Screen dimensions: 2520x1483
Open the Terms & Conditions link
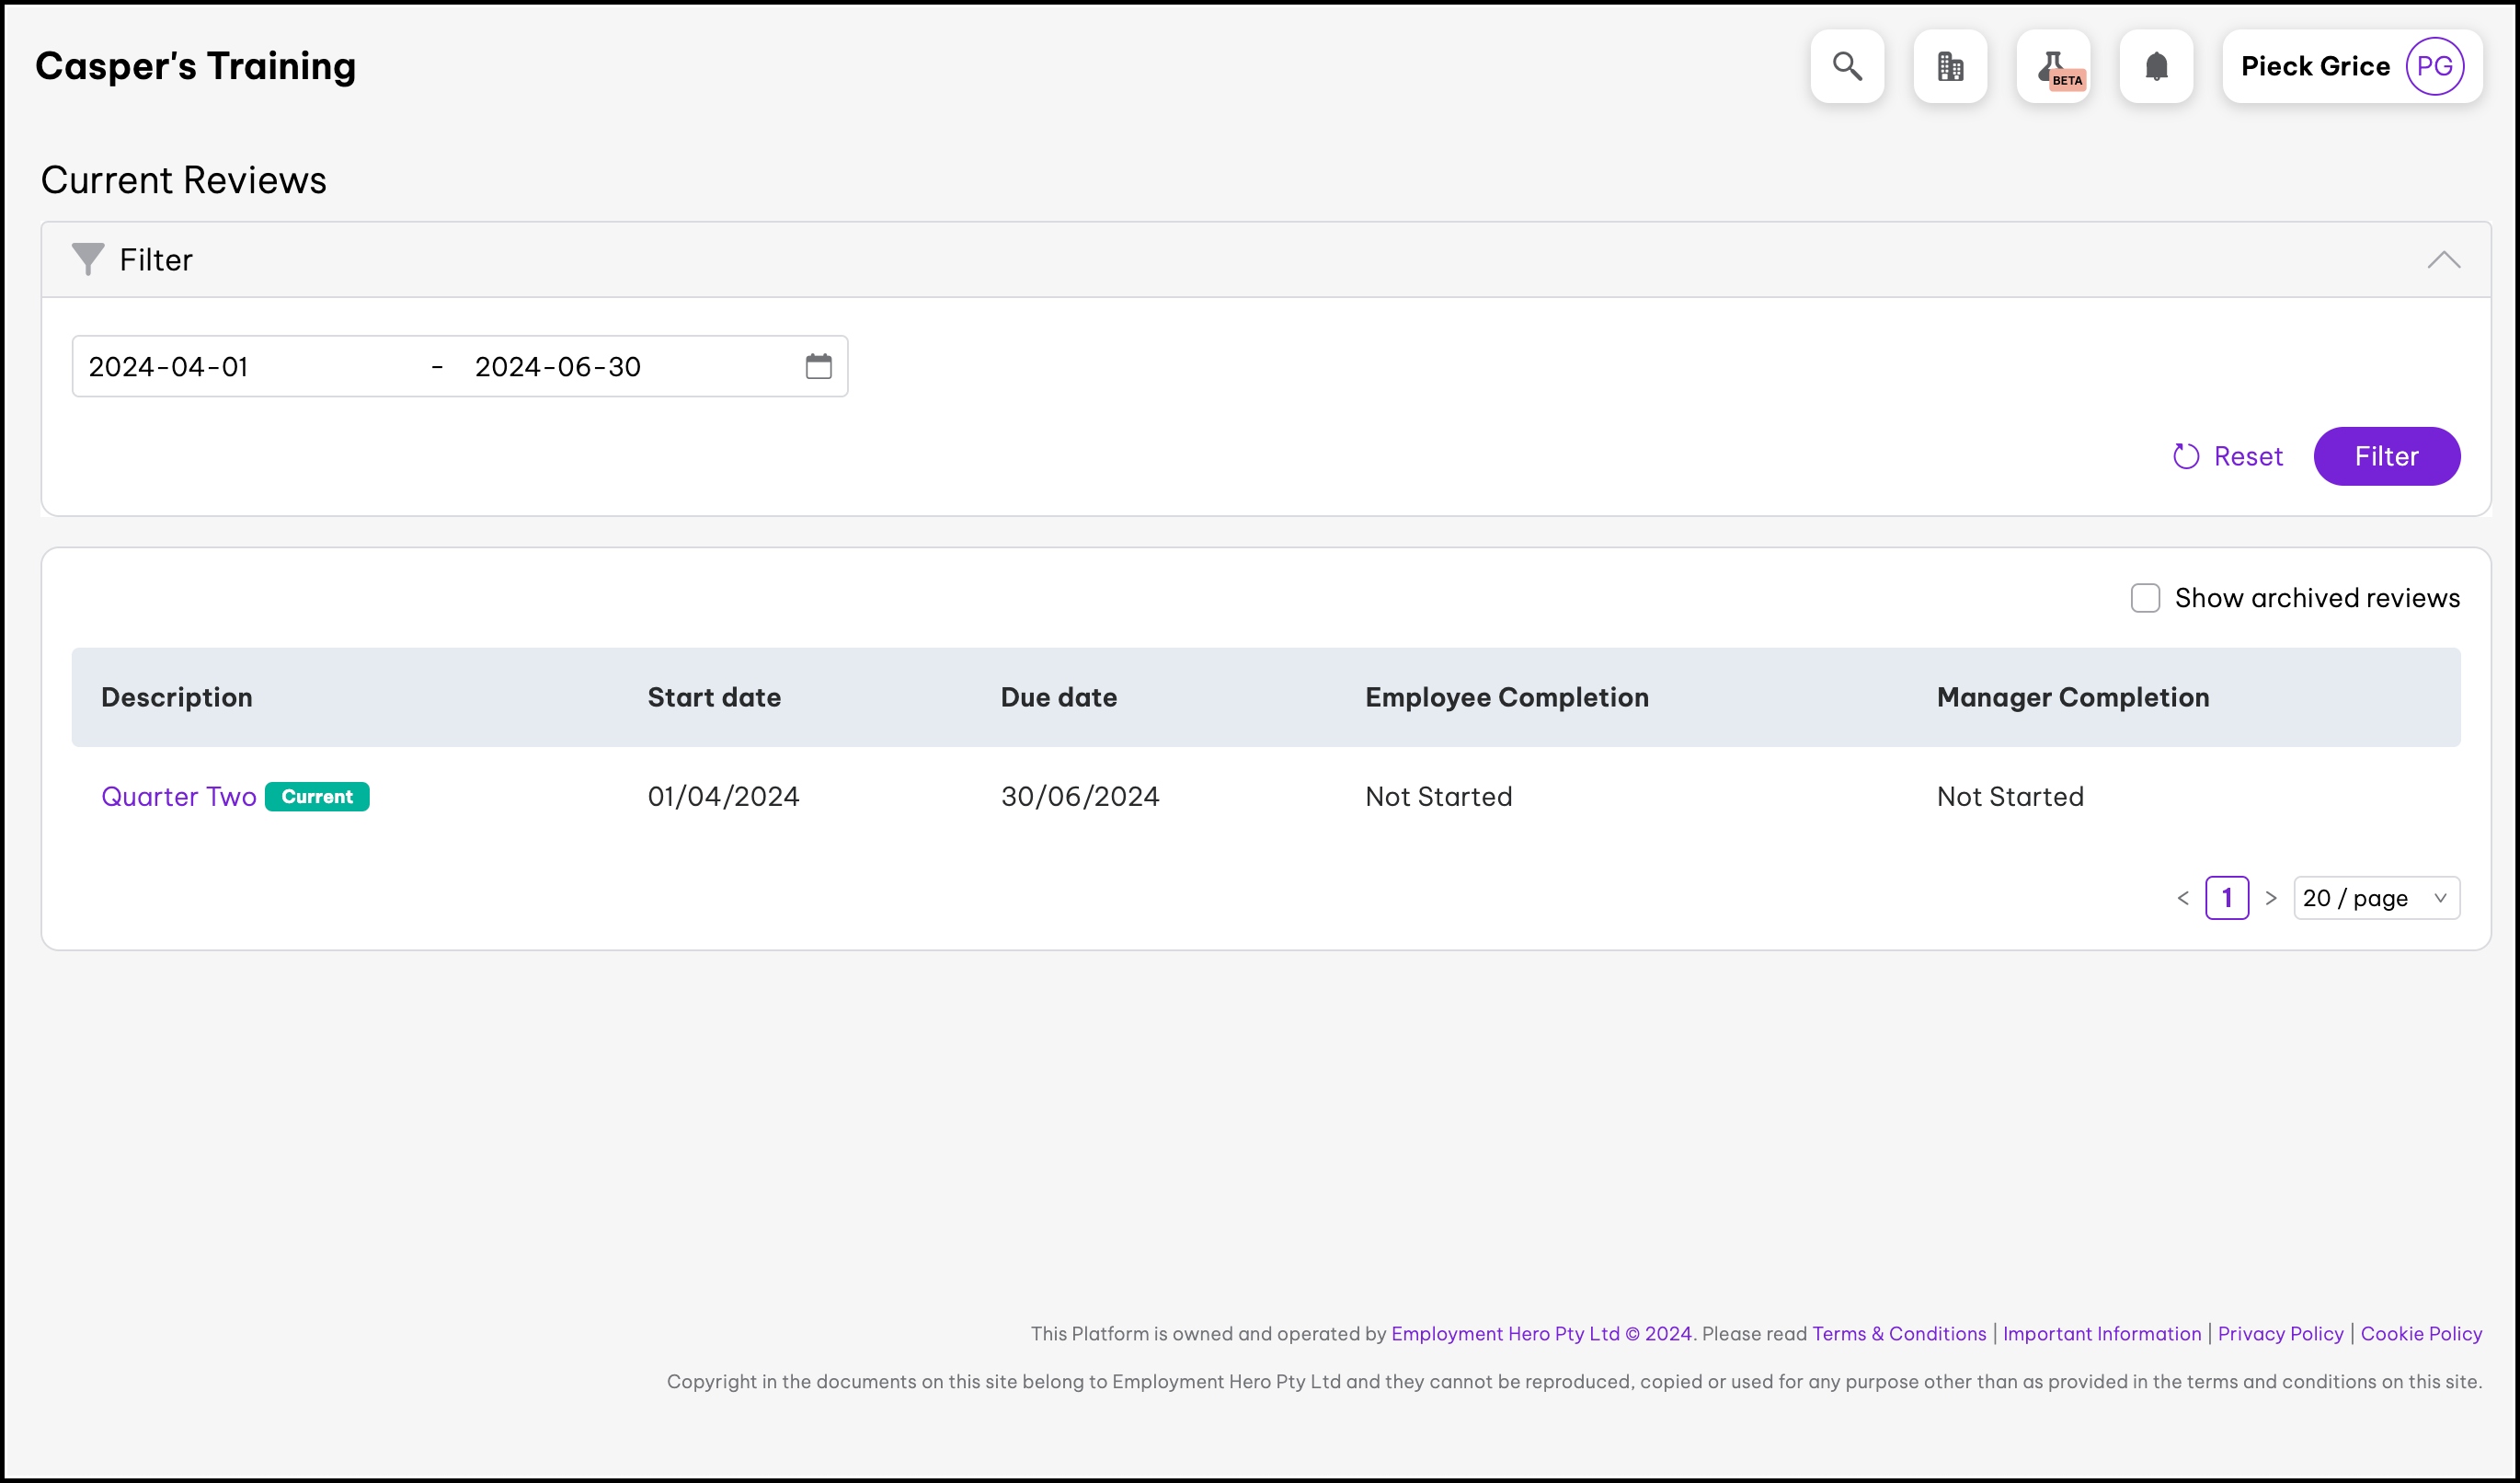click(1898, 1333)
